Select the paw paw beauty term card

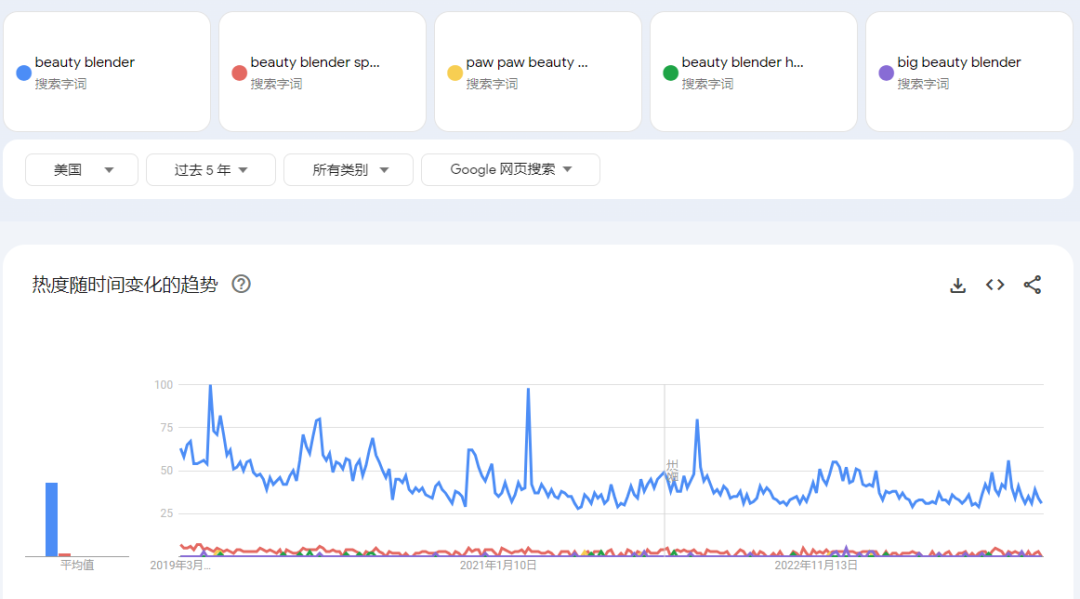click(538, 72)
